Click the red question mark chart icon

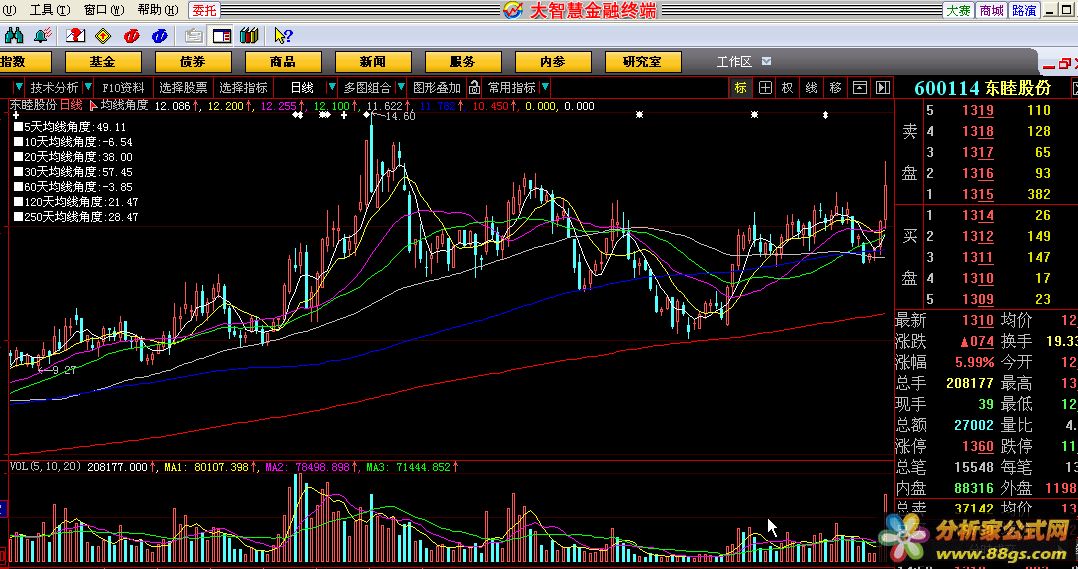[76, 35]
